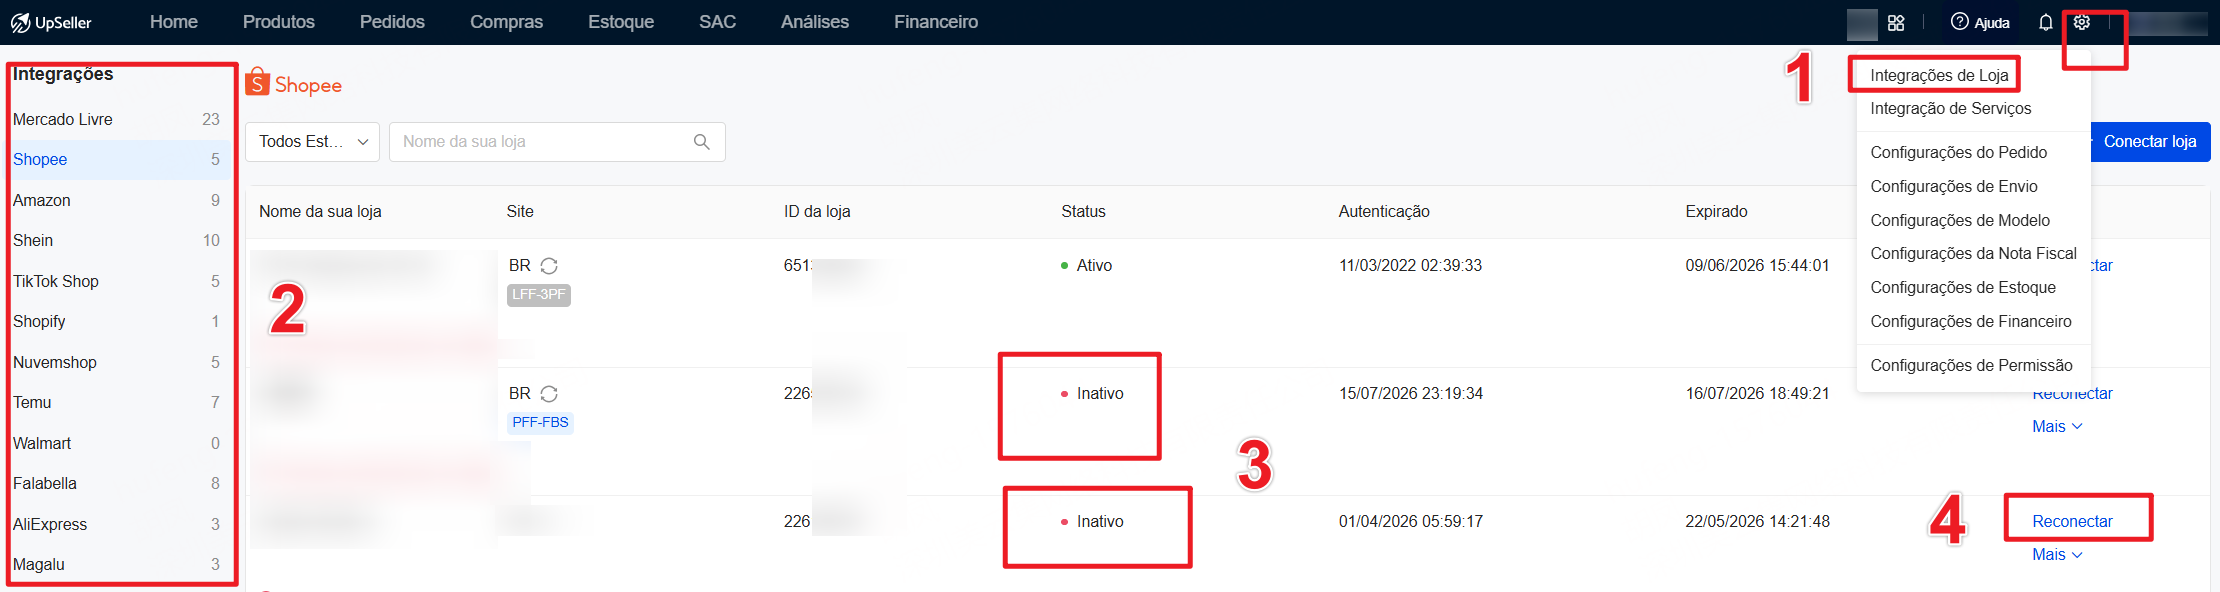The width and height of the screenshot is (2220, 592).
Task: Open the settings gear icon
Action: (2082, 22)
